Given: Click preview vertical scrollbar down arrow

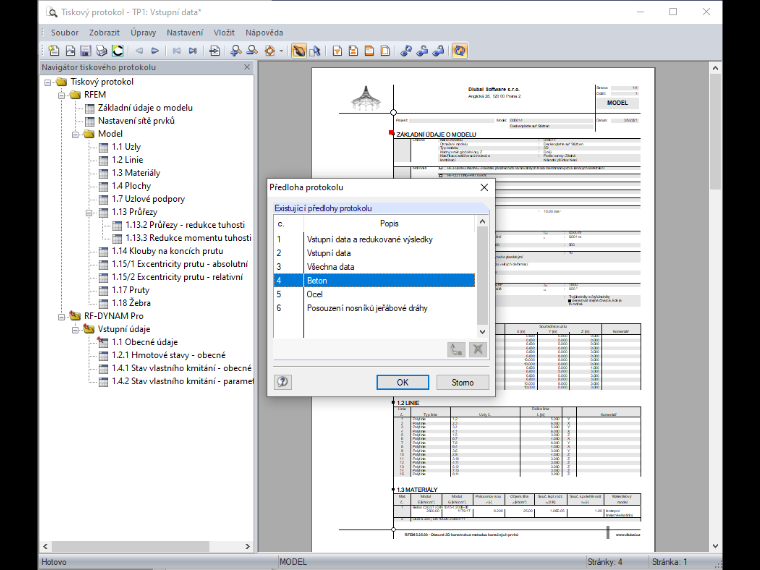Looking at the screenshot, I should (715, 546).
